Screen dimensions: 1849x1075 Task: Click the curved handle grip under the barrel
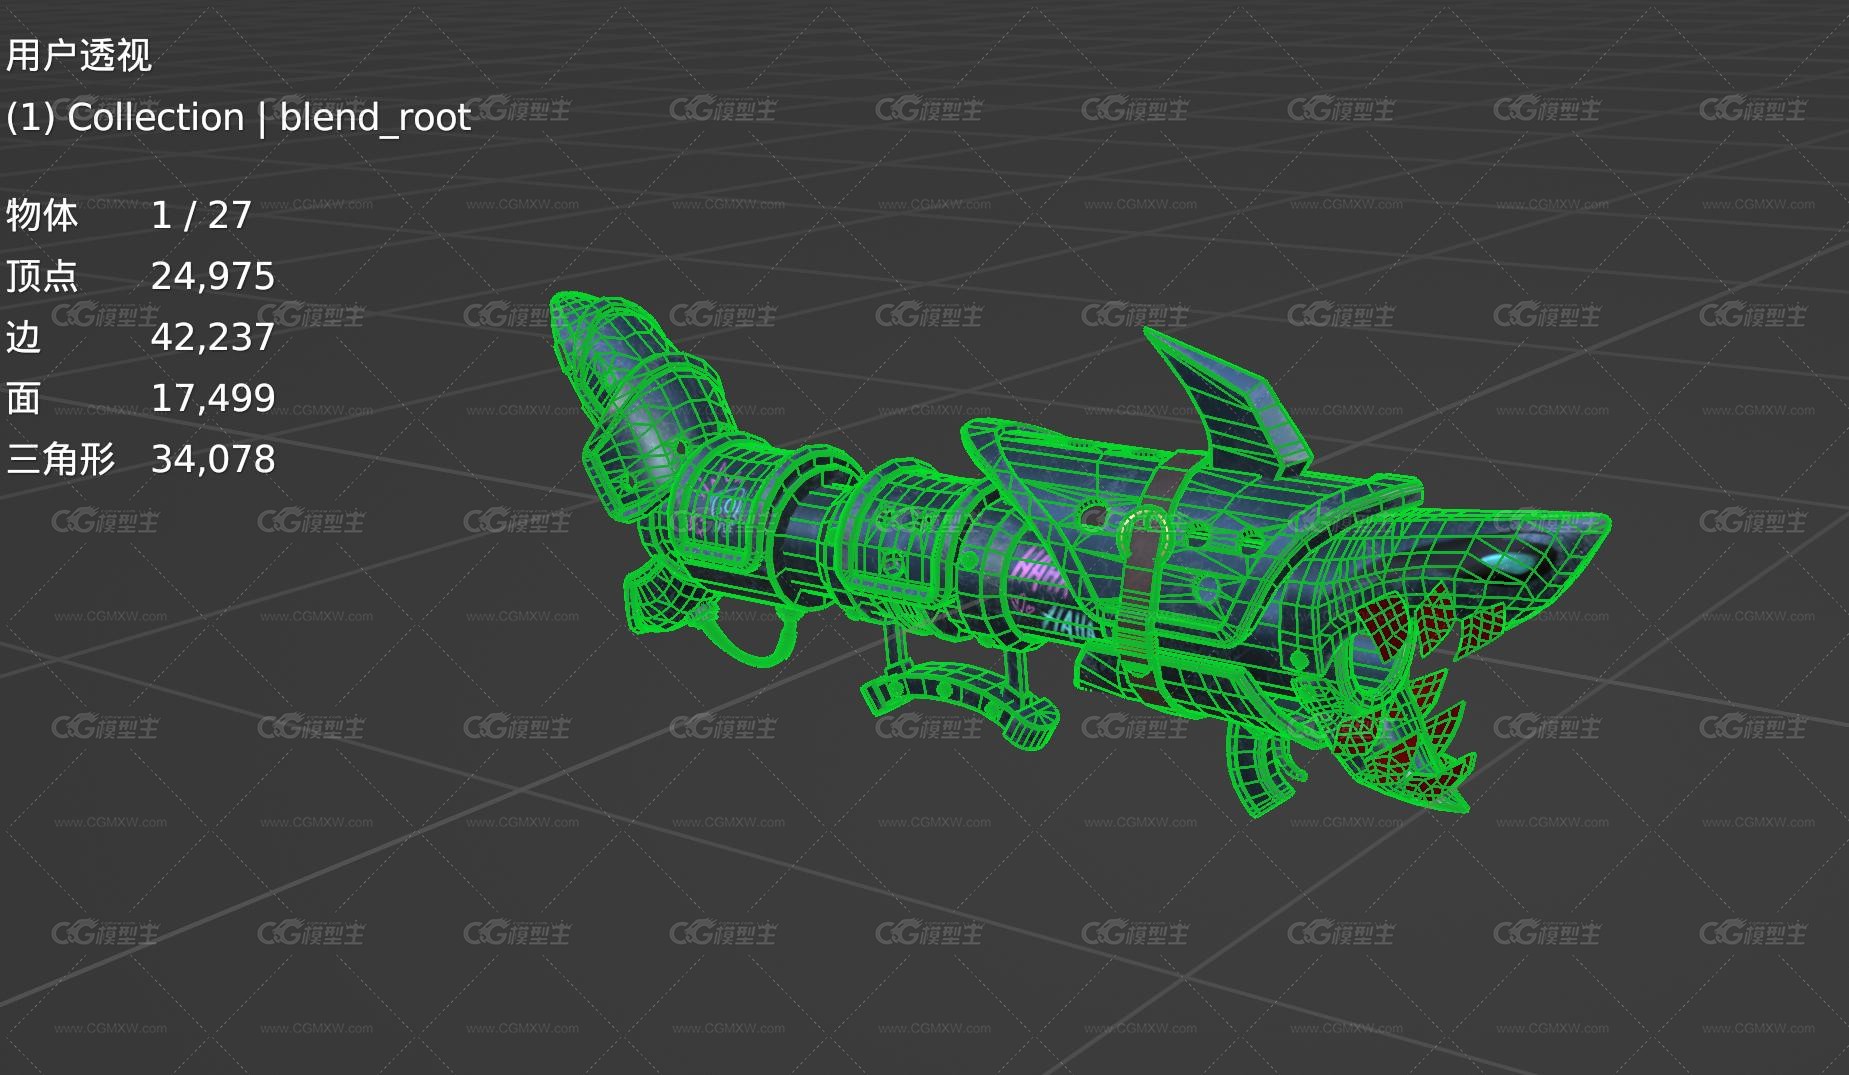click(961, 702)
